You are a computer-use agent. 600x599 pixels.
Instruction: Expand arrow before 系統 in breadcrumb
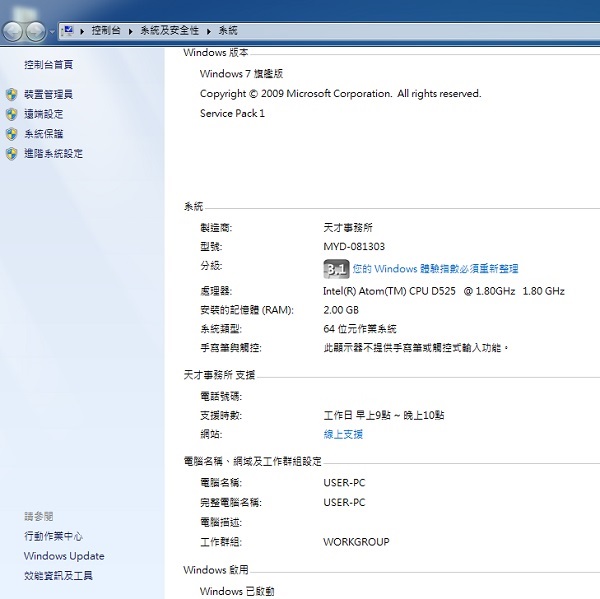[x=209, y=31]
